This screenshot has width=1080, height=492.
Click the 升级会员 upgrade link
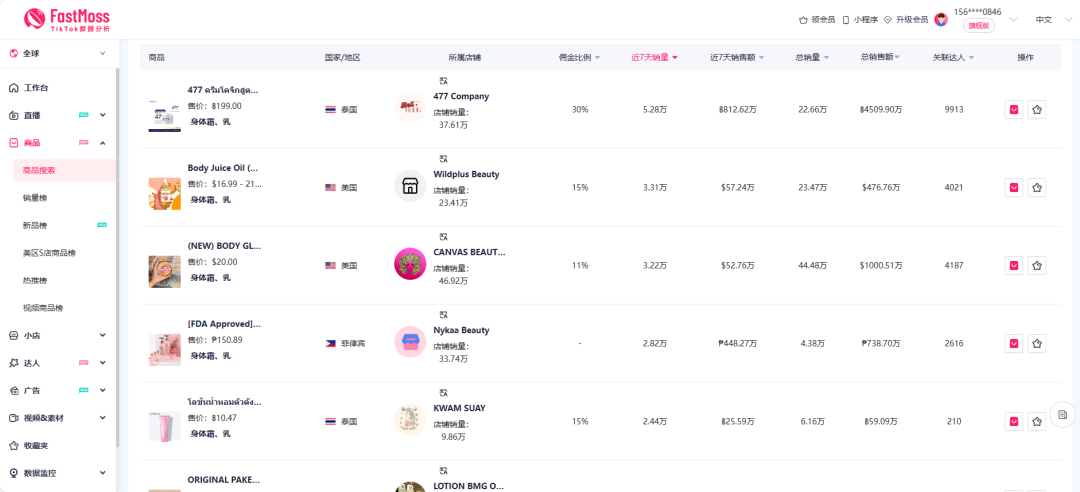click(904, 19)
